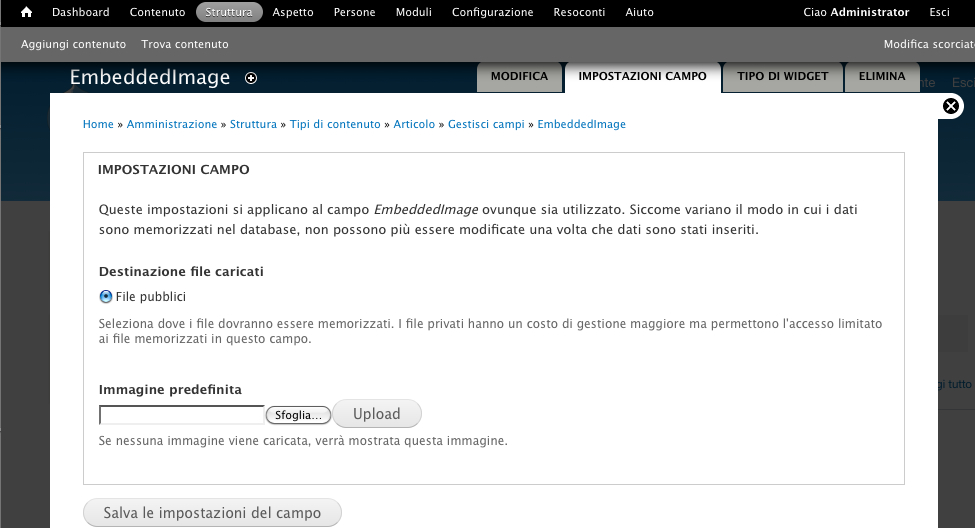
Task: Follow the Gestisci campi breadcrumb link
Action: (x=486, y=124)
